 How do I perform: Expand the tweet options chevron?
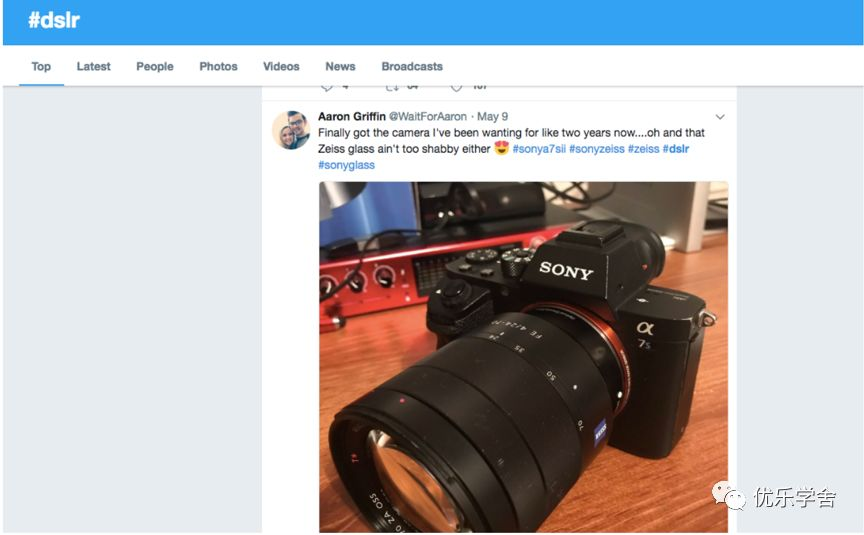coord(720,117)
